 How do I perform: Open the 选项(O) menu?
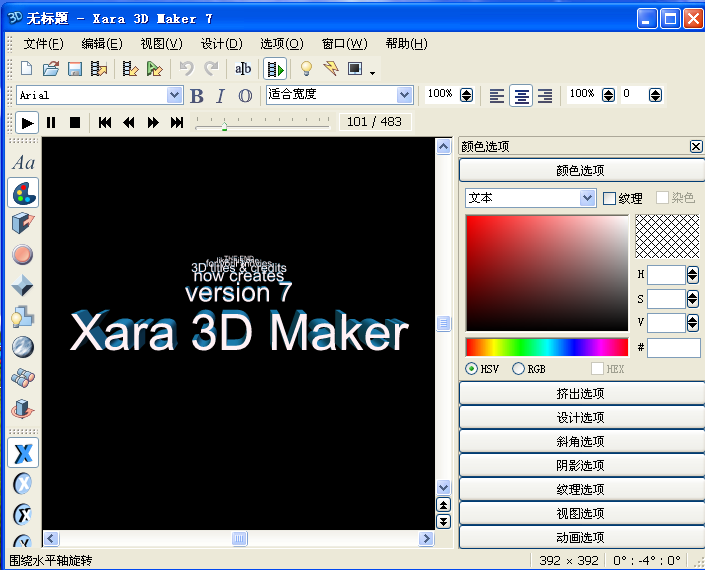pyautogui.click(x=282, y=44)
